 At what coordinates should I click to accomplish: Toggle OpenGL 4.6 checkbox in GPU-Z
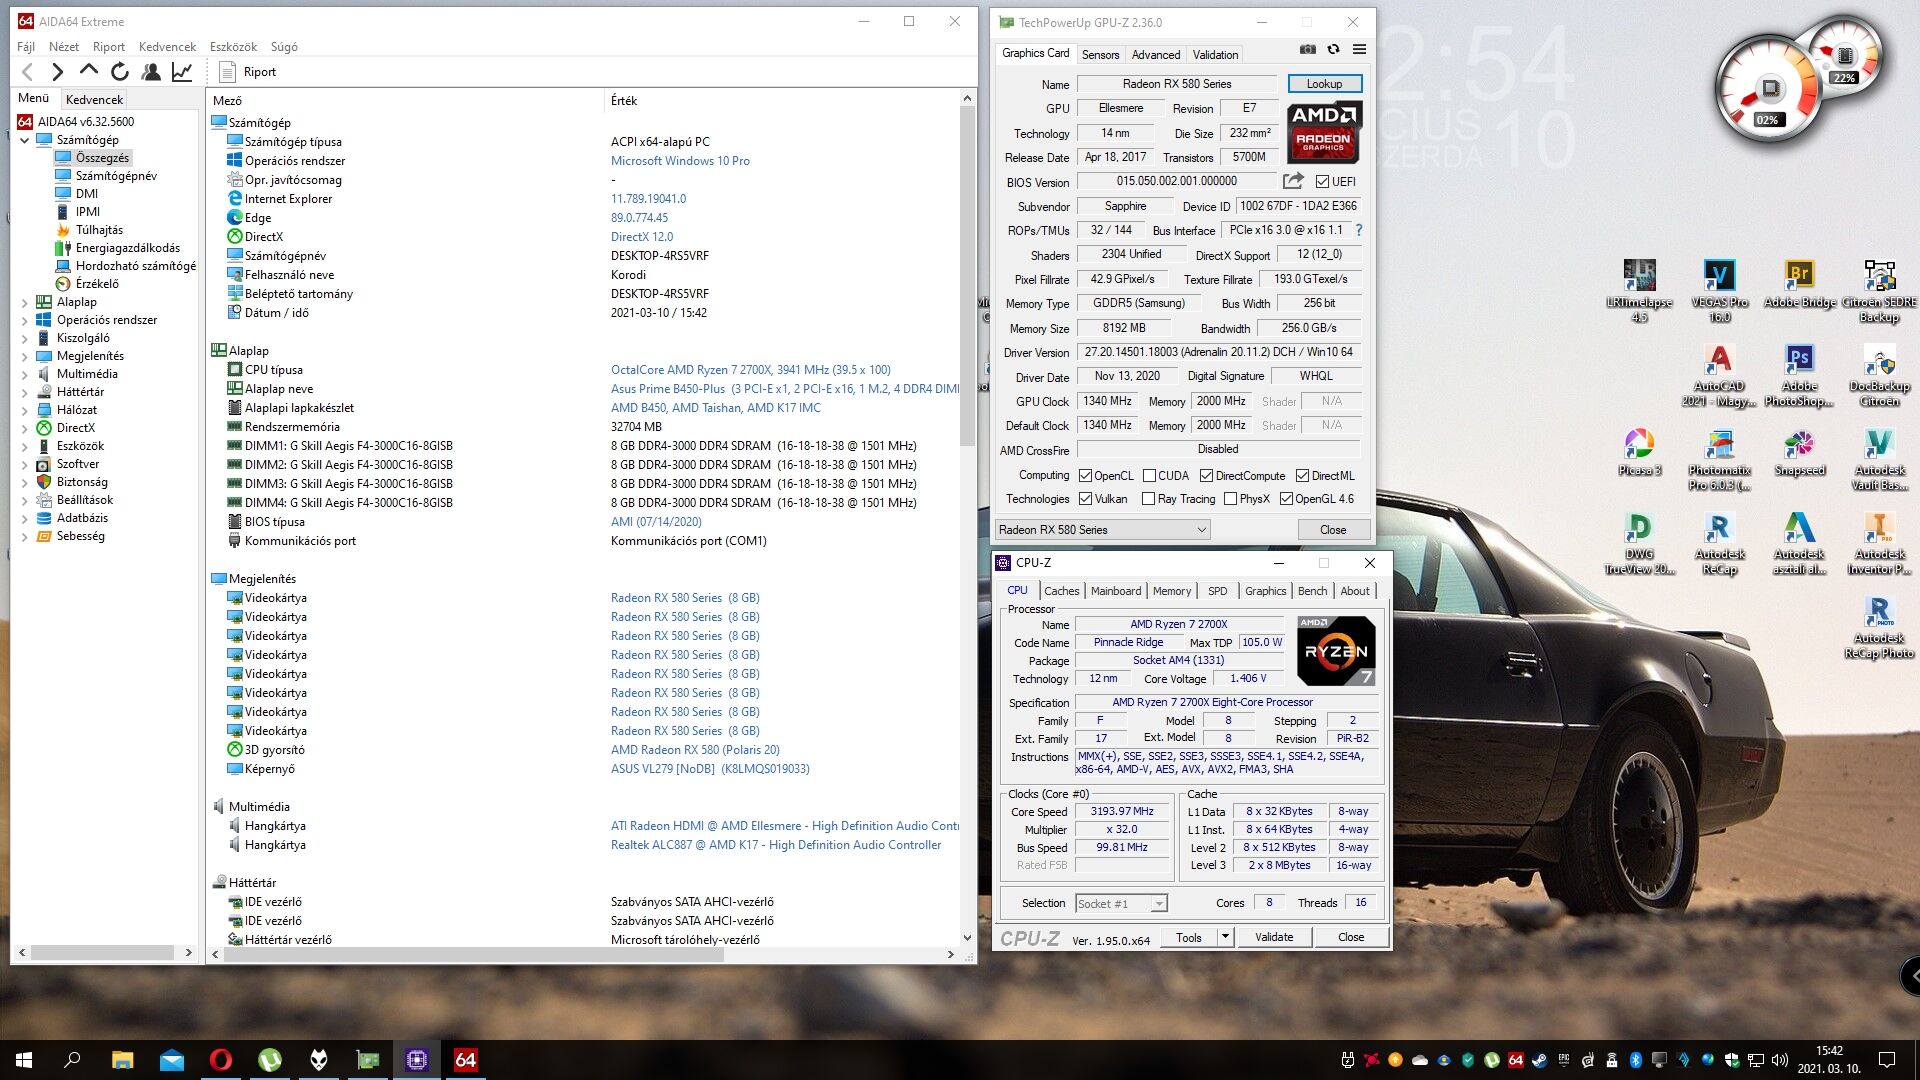[1286, 499]
